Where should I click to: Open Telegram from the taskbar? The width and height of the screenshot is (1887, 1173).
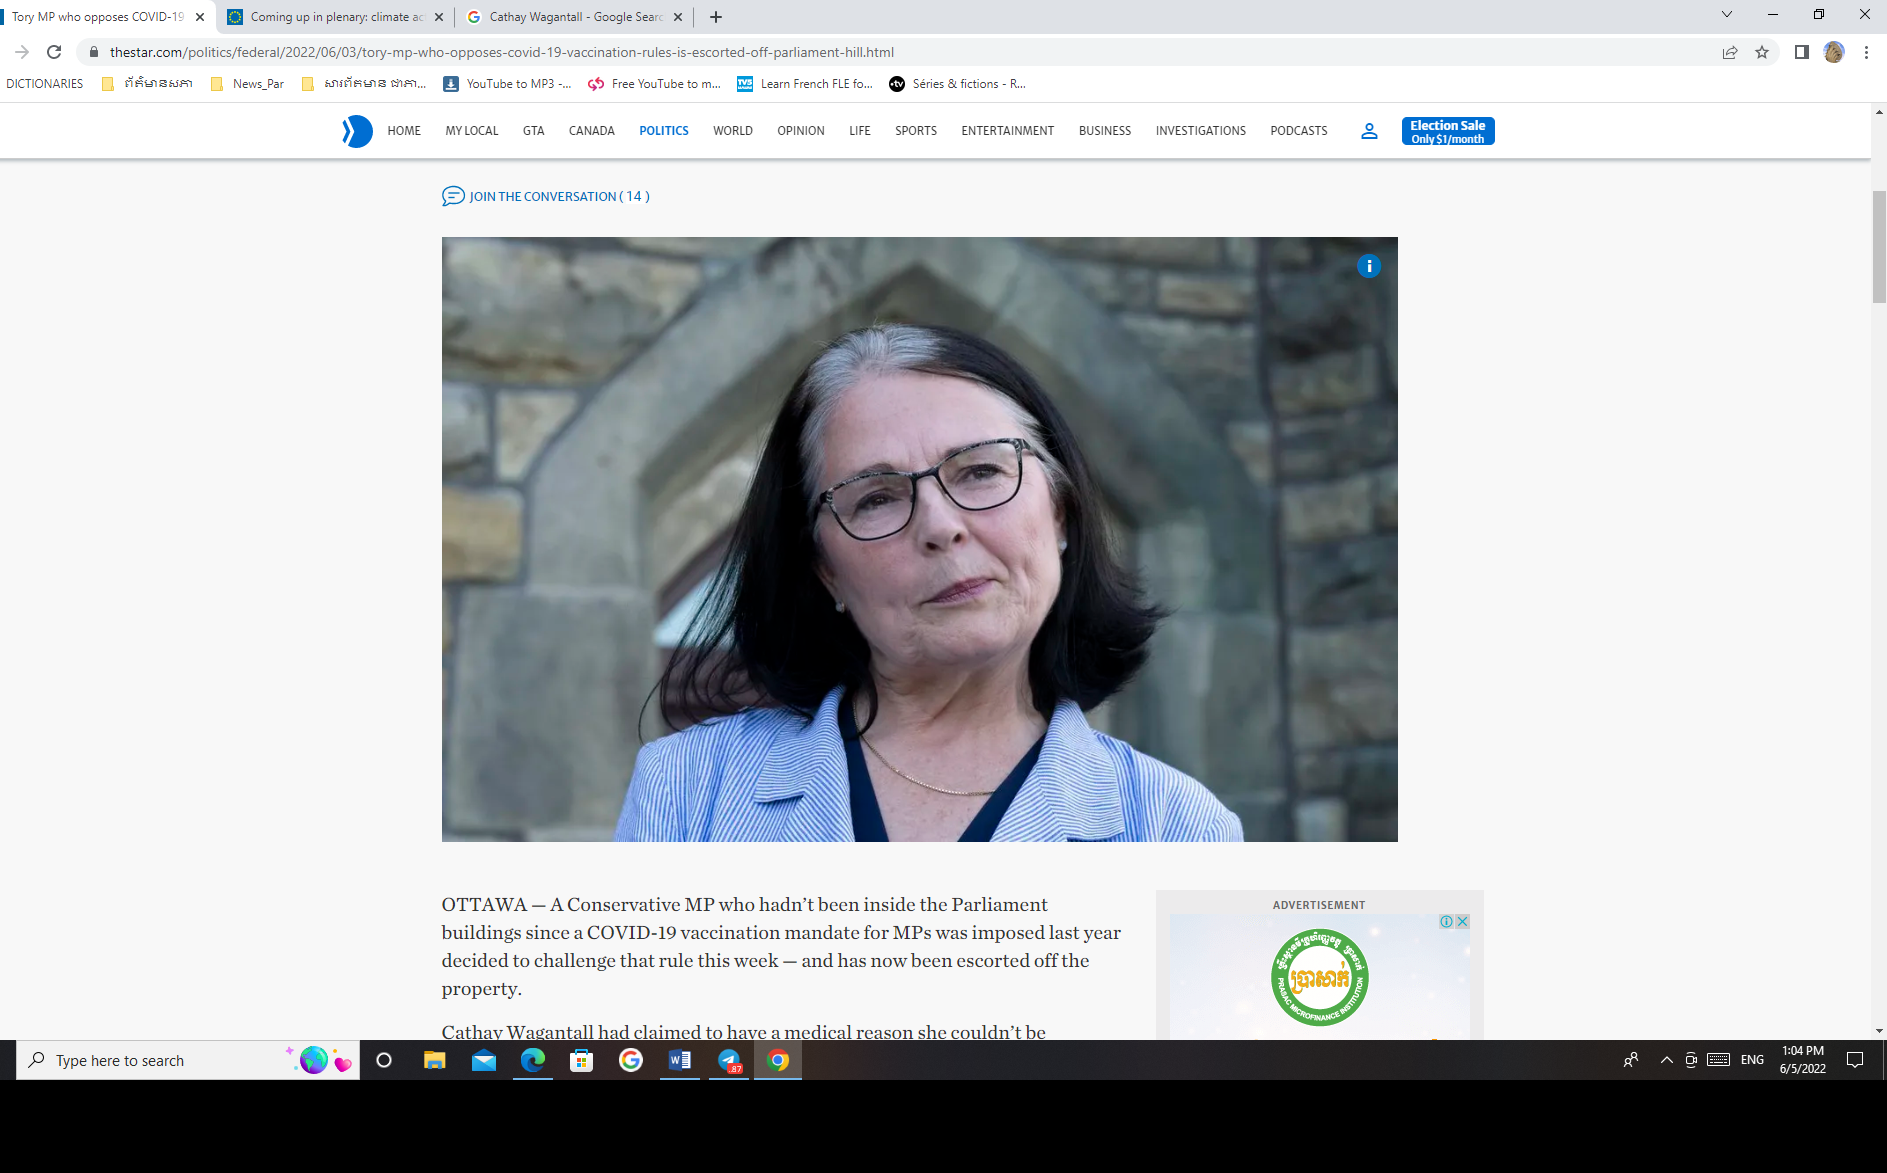click(729, 1060)
